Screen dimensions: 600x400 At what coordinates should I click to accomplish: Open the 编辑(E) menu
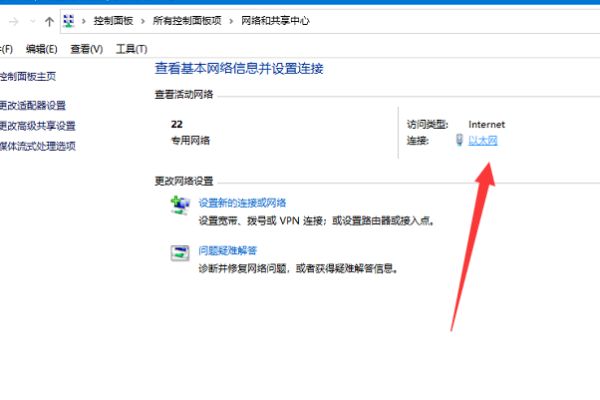pos(41,49)
